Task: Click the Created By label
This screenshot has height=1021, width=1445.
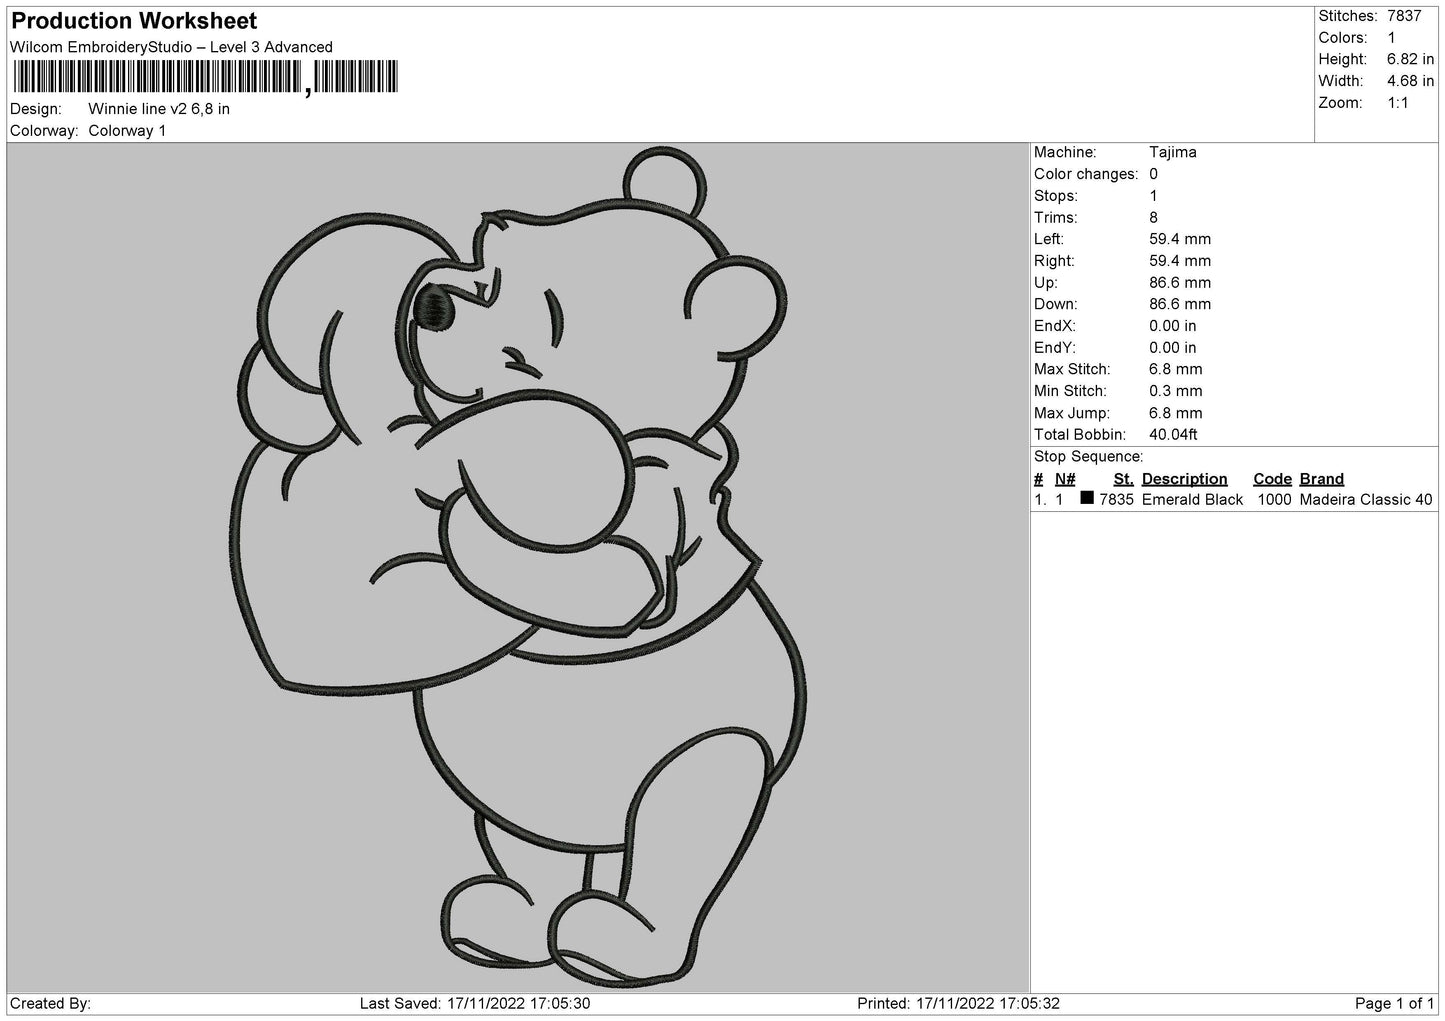Action: click(50, 1003)
